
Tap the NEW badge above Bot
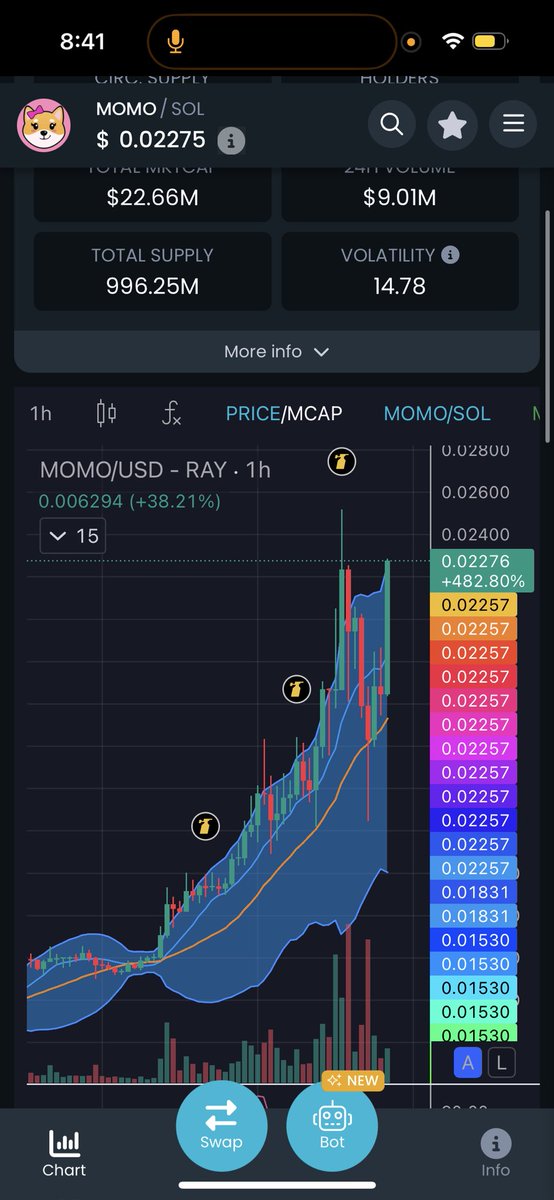pos(353,1080)
